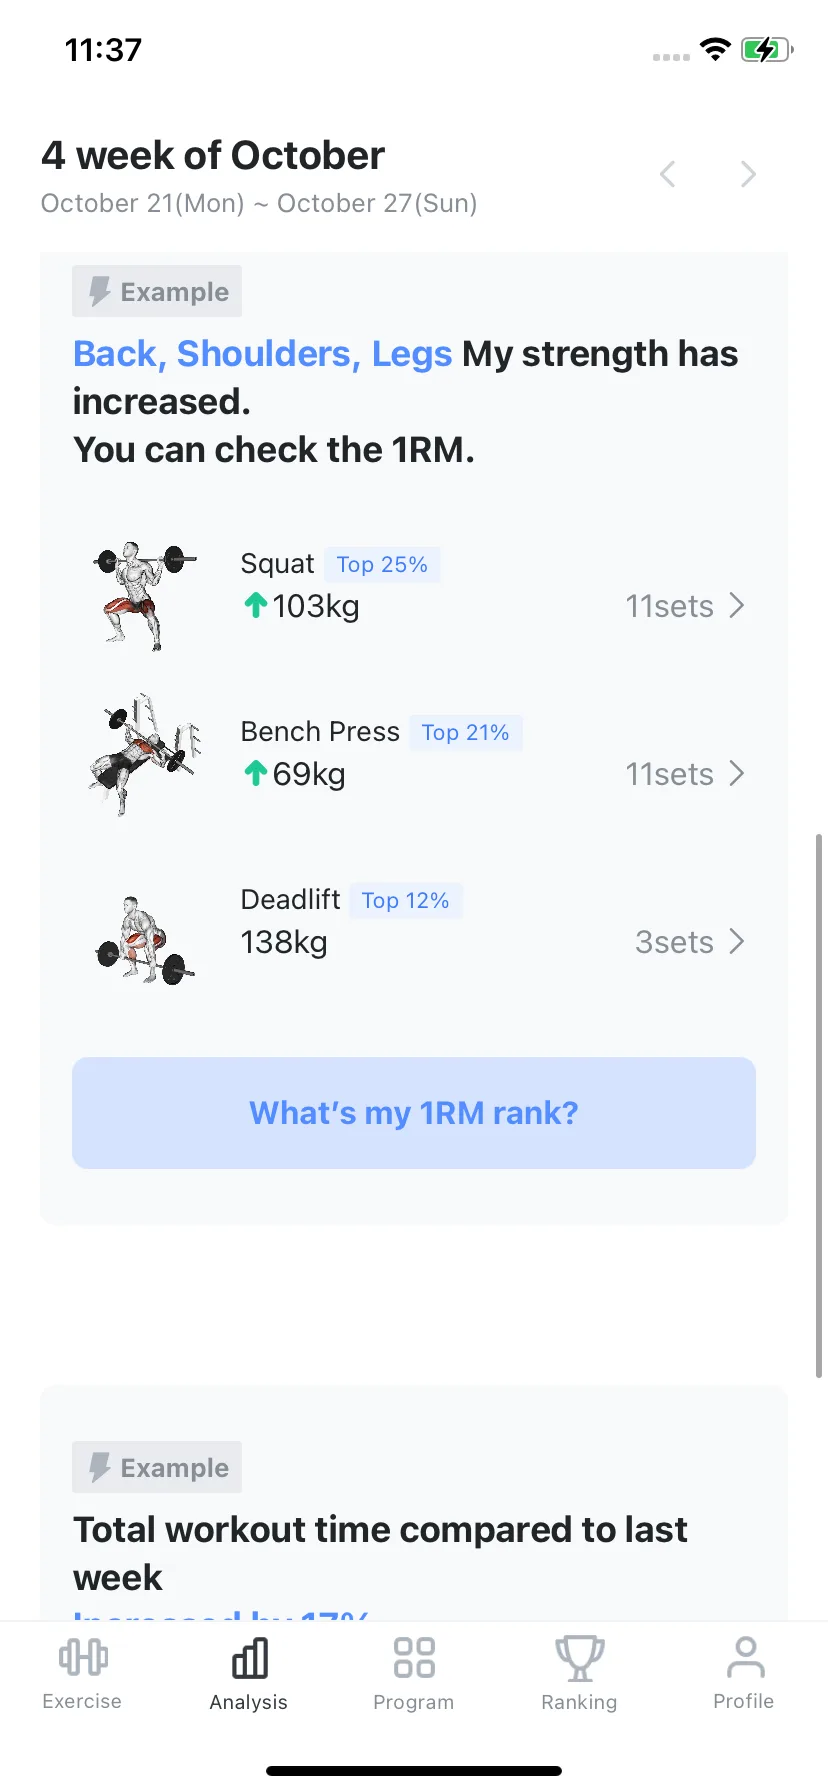The image size is (828, 1792).
Task: Expand Bench Press 11sets chevron
Action: 737,773
